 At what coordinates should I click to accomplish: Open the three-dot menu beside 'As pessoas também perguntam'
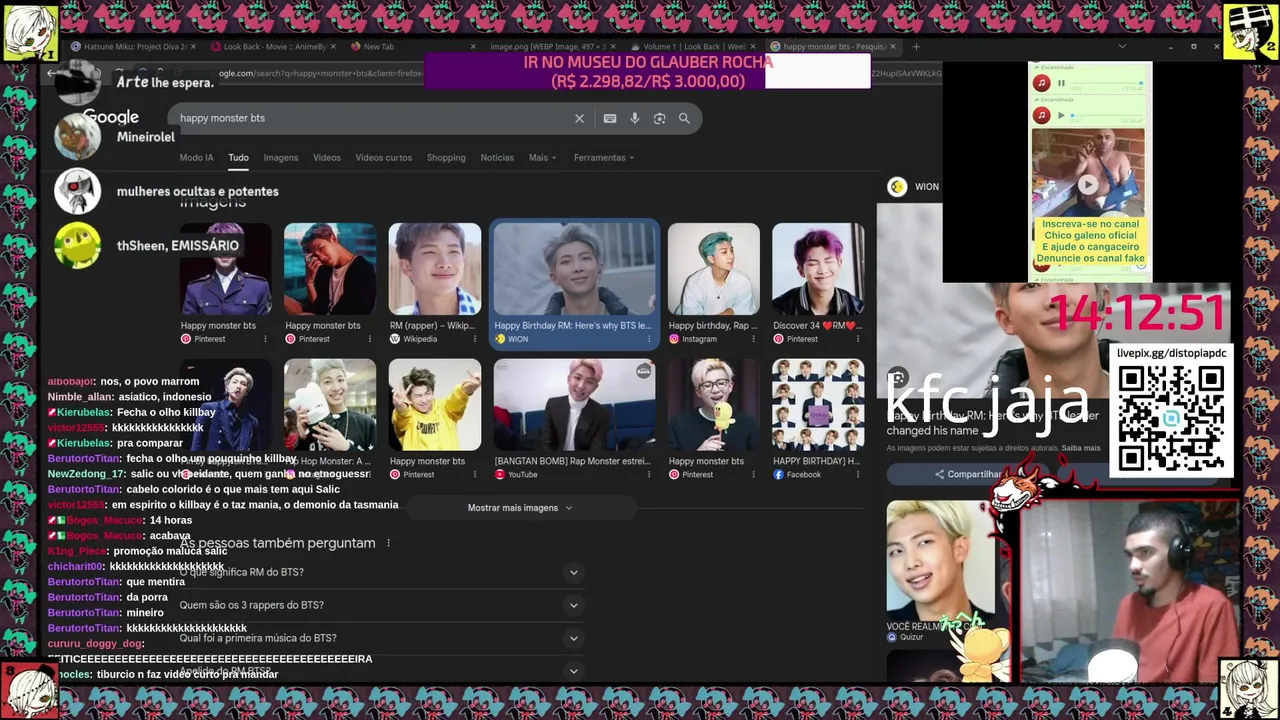(x=388, y=543)
